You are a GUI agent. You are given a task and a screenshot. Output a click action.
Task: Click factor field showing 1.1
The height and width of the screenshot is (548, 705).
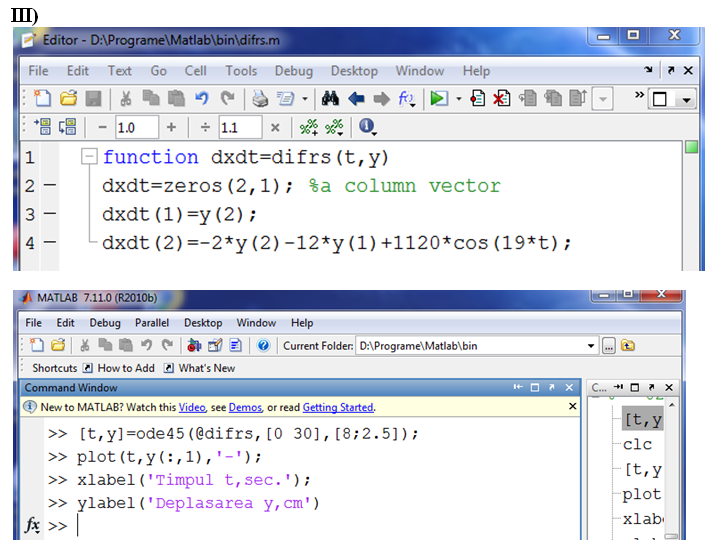point(240,128)
